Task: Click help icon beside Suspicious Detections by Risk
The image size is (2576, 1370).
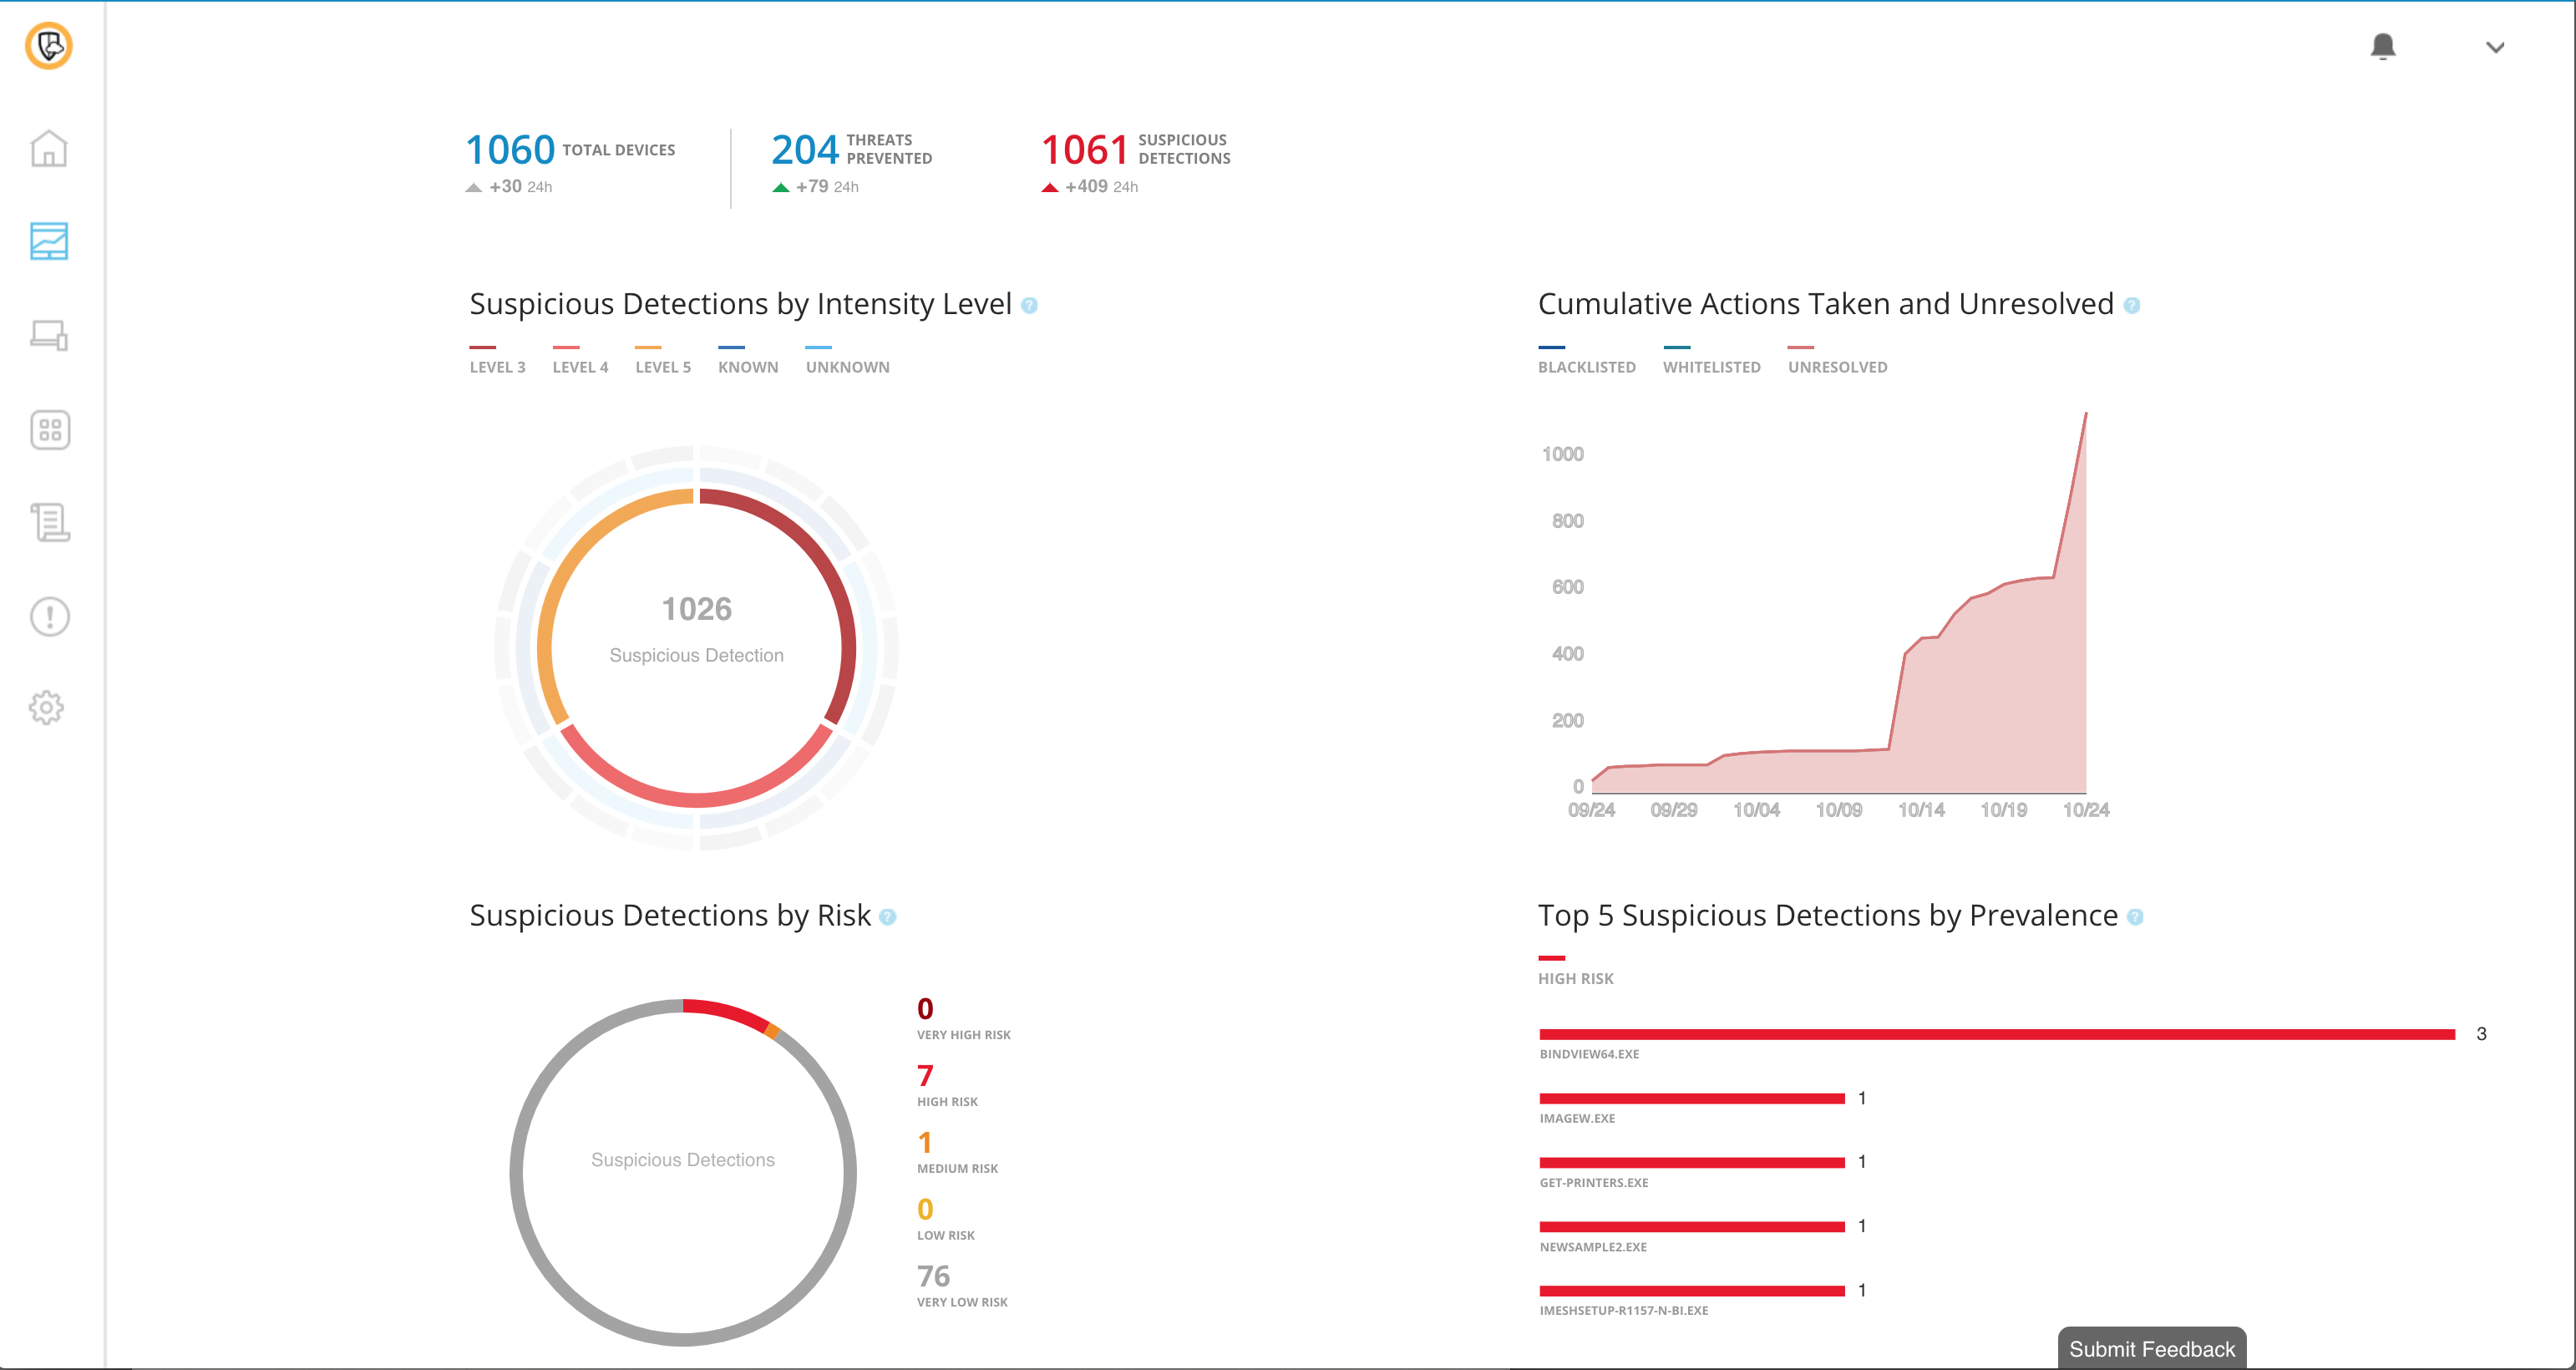Action: [887, 917]
